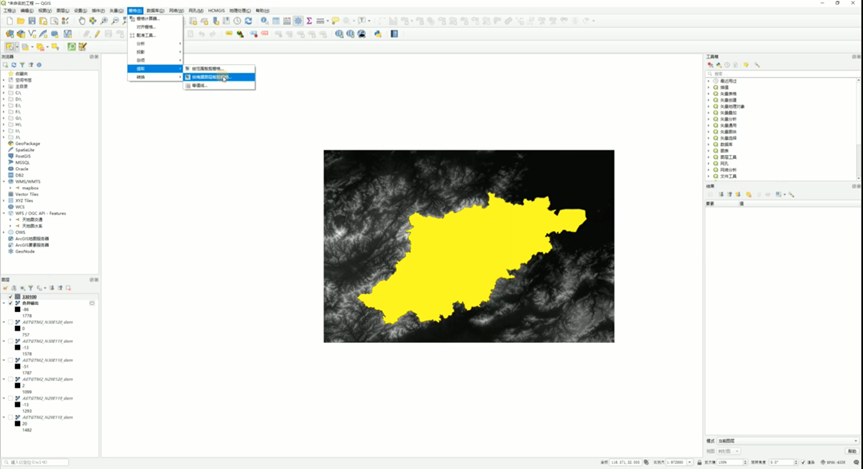Click the Refresh map icon
863x469 pixels.
point(248,21)
